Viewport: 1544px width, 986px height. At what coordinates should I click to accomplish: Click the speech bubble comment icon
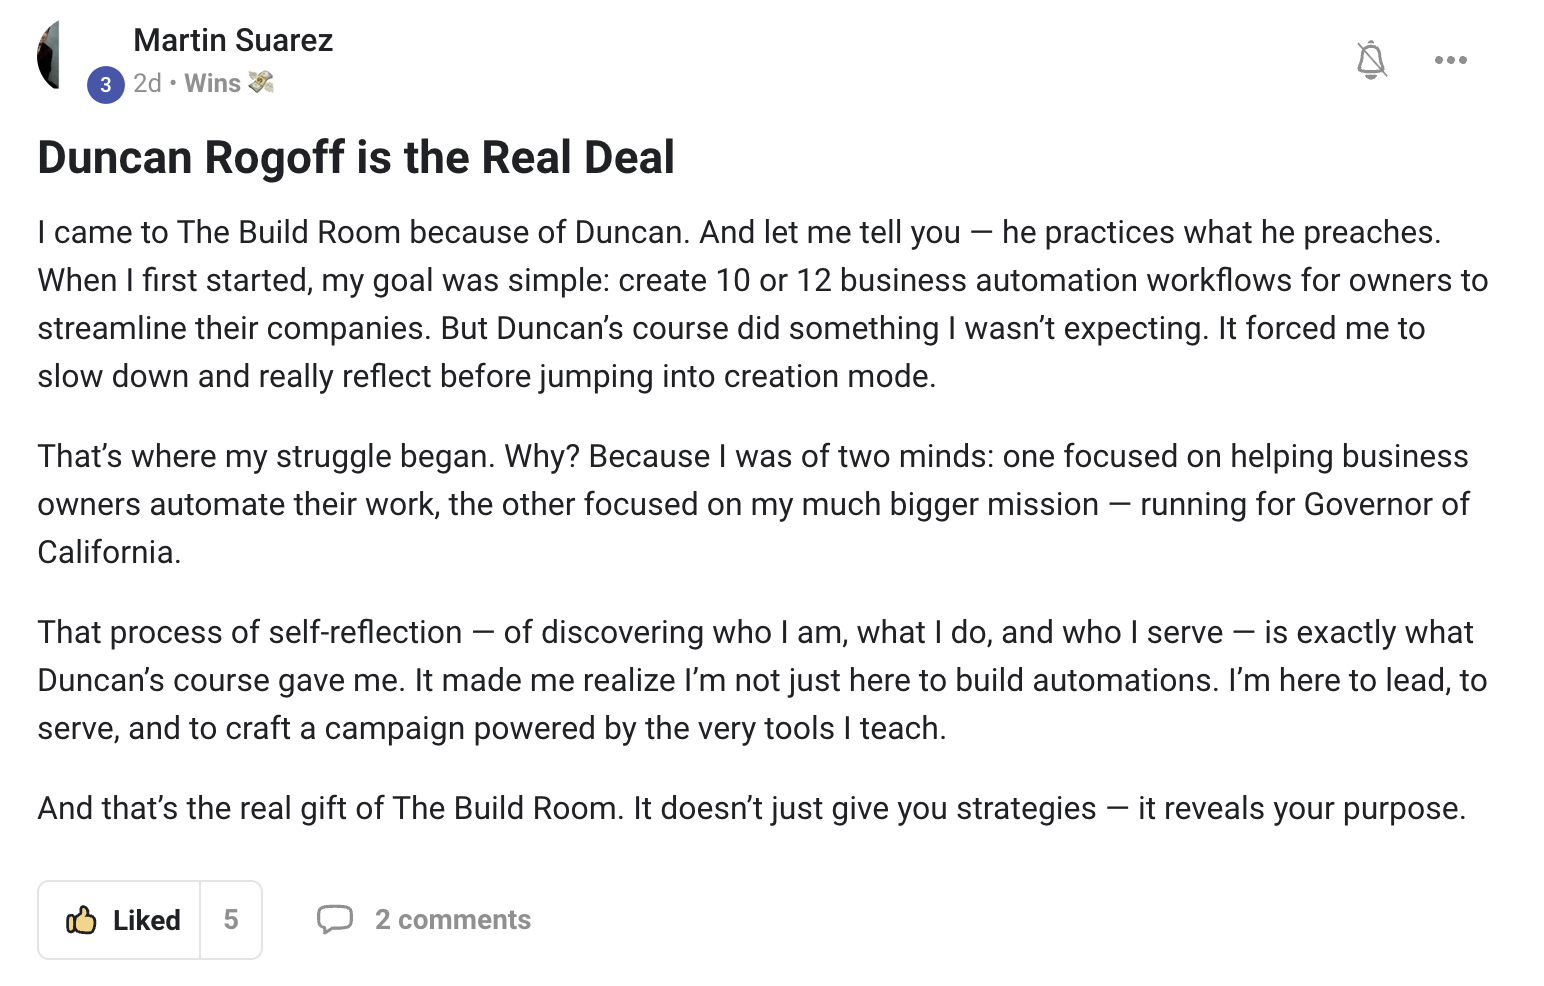[335, 919]
